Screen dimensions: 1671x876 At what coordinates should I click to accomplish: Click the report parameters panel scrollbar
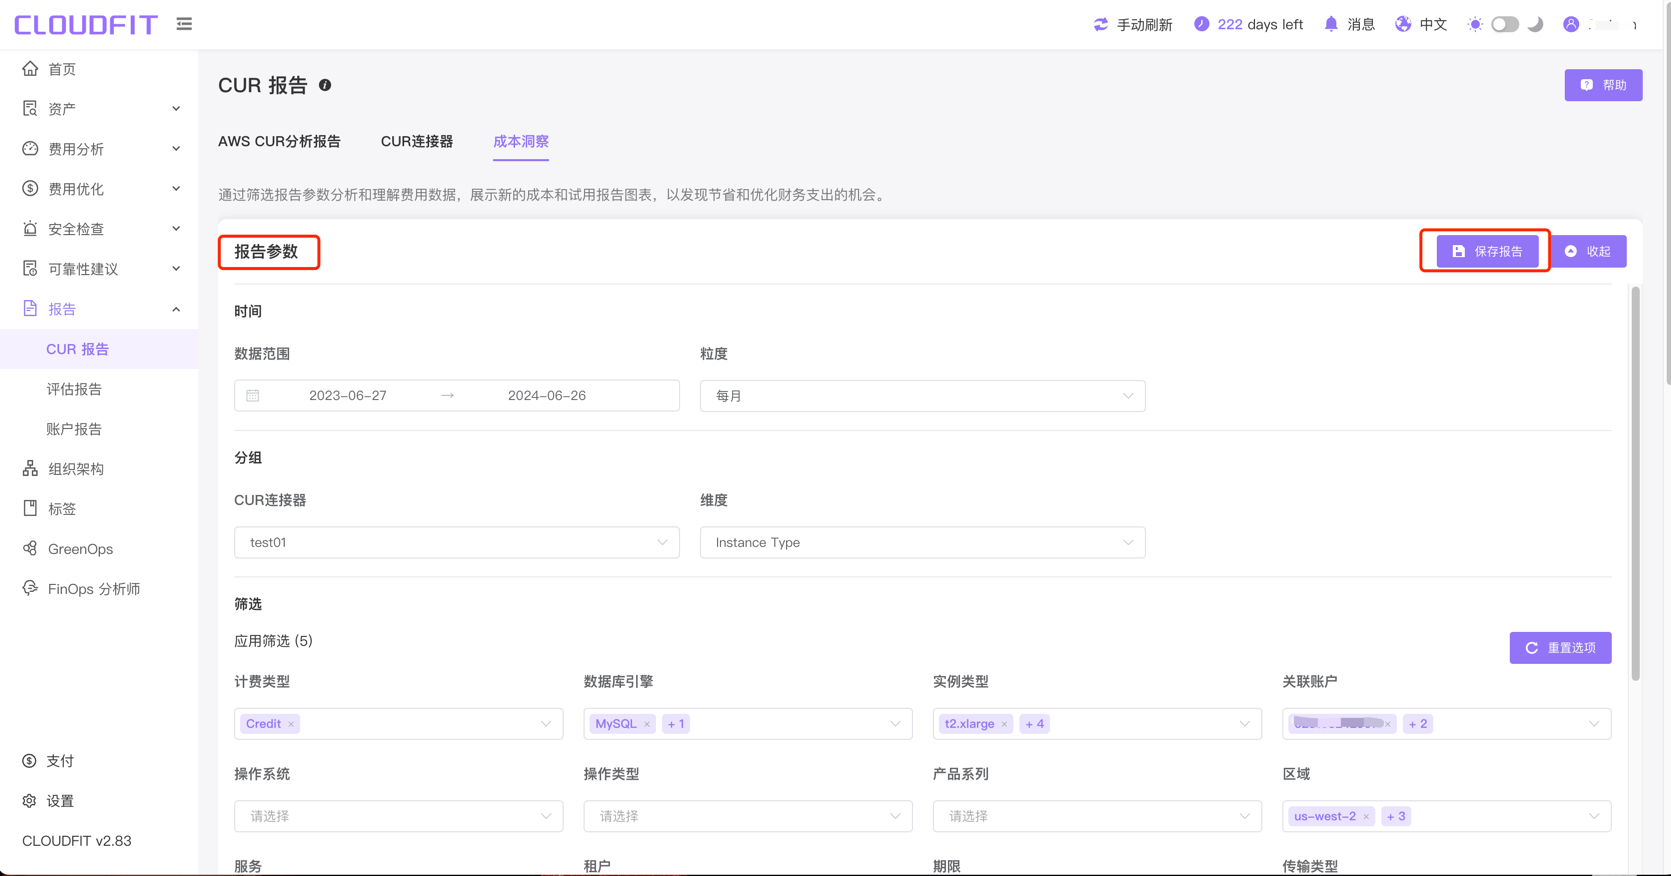pos(1635,483)
